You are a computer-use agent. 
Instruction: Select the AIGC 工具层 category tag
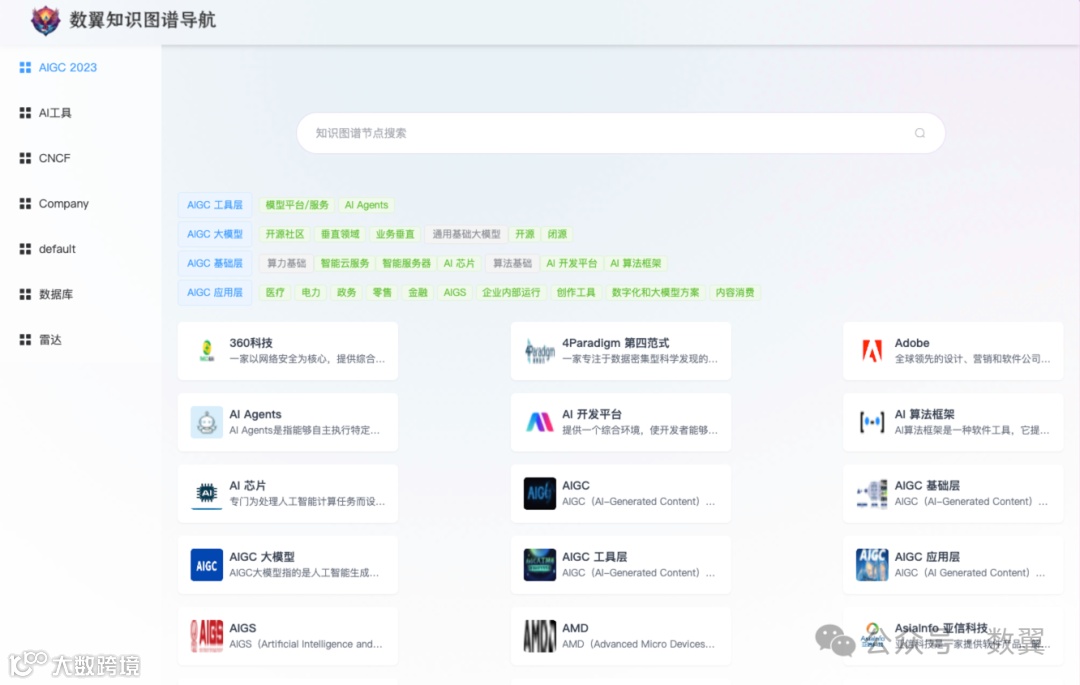[x=215, y=205]
